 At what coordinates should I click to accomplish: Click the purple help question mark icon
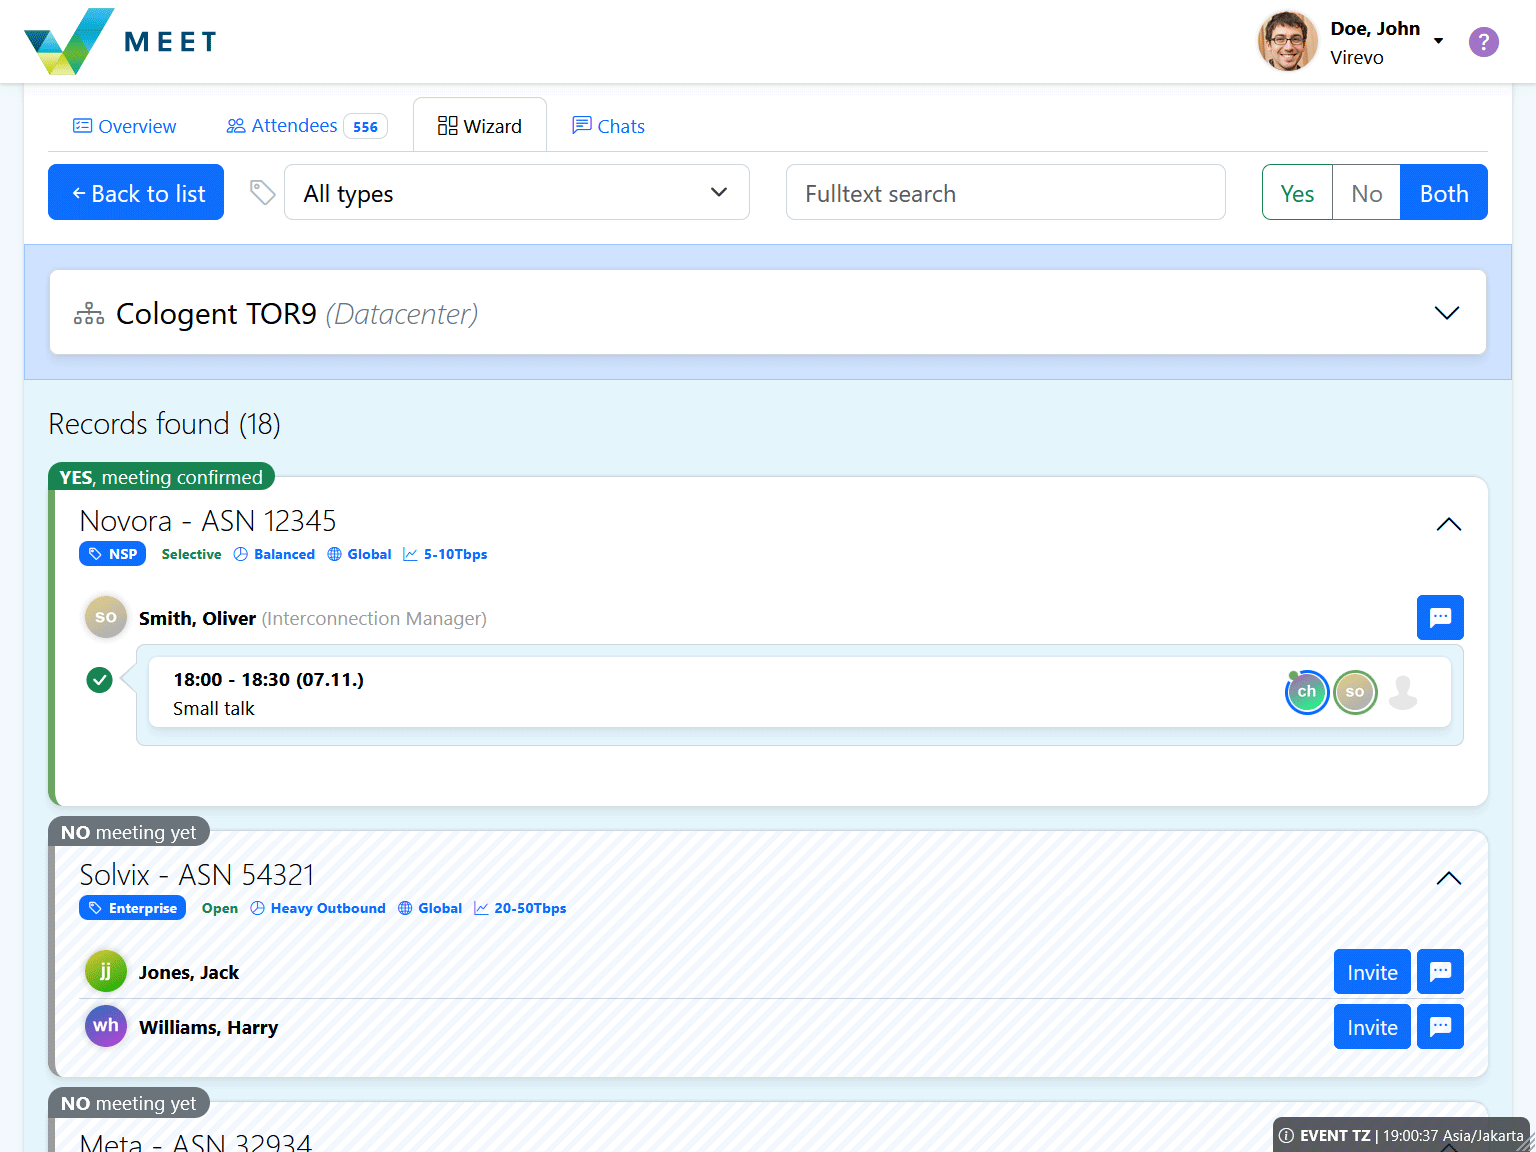pyautogui.click(x=1483, y=42)
